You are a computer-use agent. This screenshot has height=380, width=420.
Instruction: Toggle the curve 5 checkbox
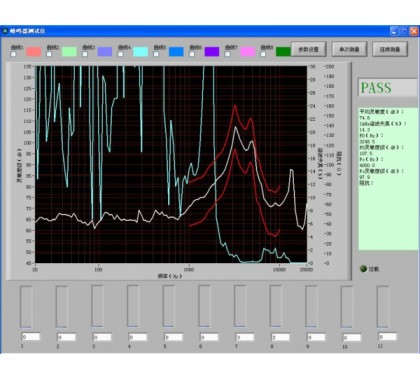156,54
